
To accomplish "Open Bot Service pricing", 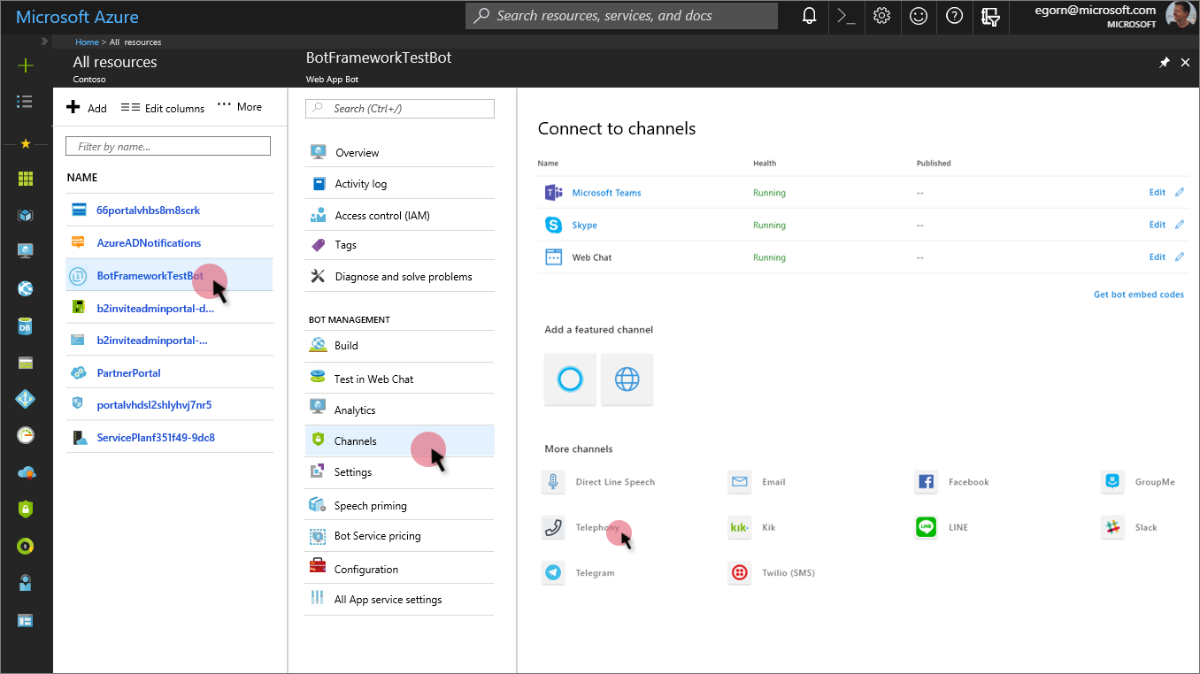I will coord(399,536).
